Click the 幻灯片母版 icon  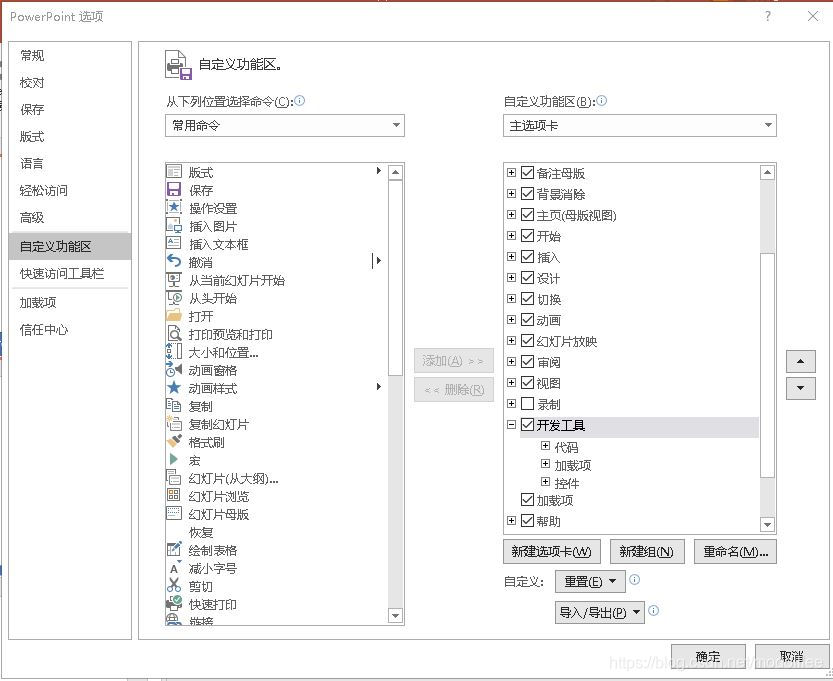[174, 514]
